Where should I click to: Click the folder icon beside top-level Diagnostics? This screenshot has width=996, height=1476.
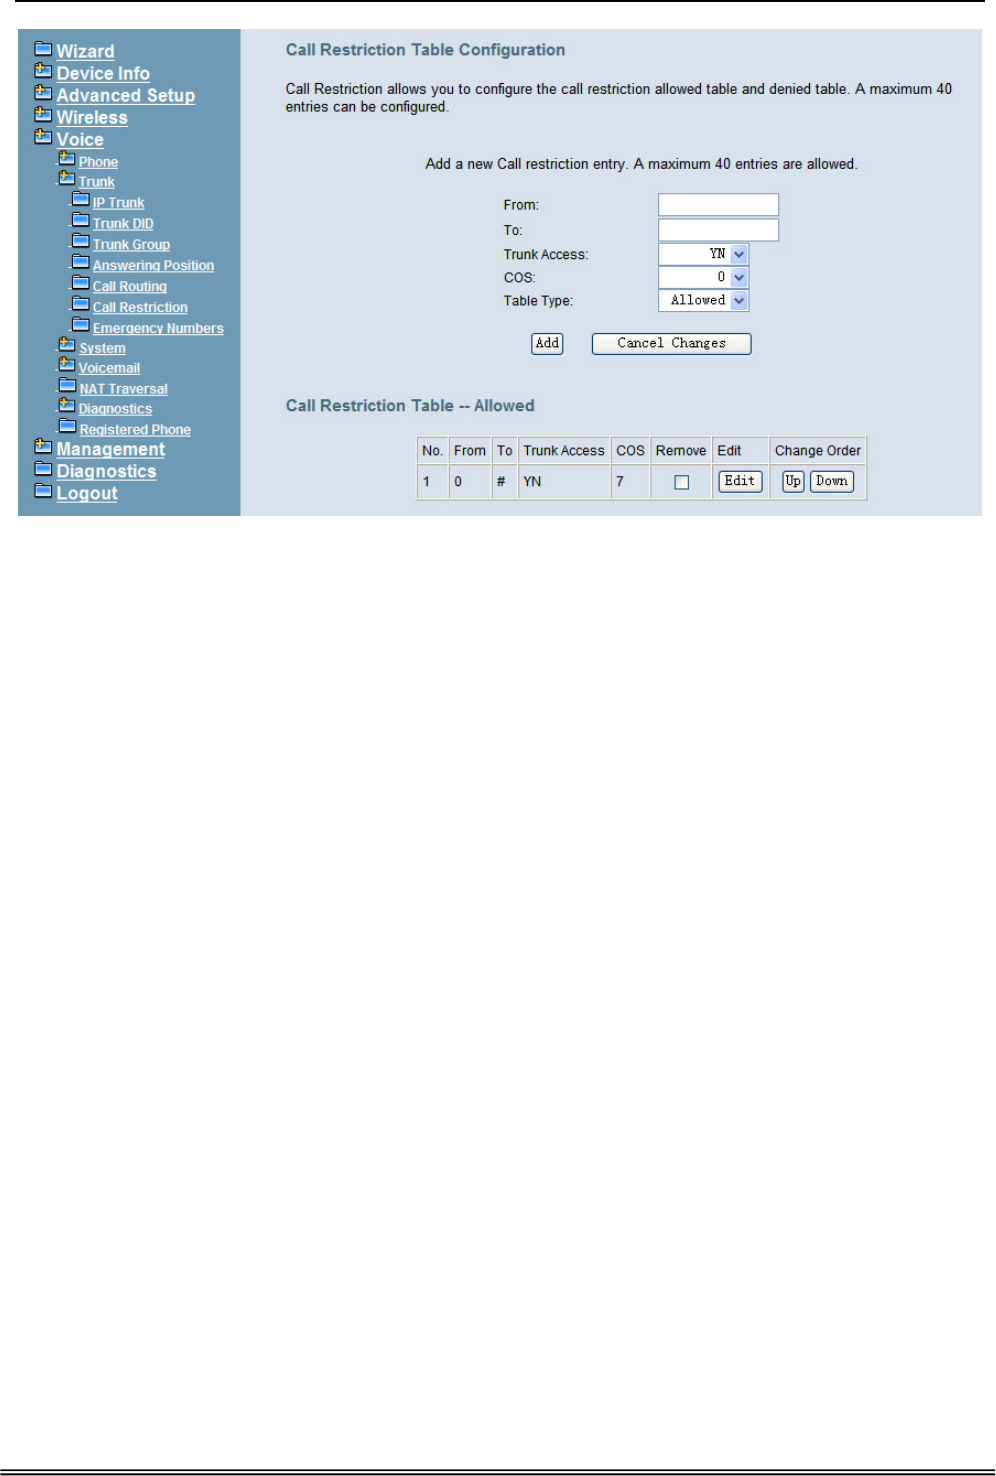(x=43, y=468)
